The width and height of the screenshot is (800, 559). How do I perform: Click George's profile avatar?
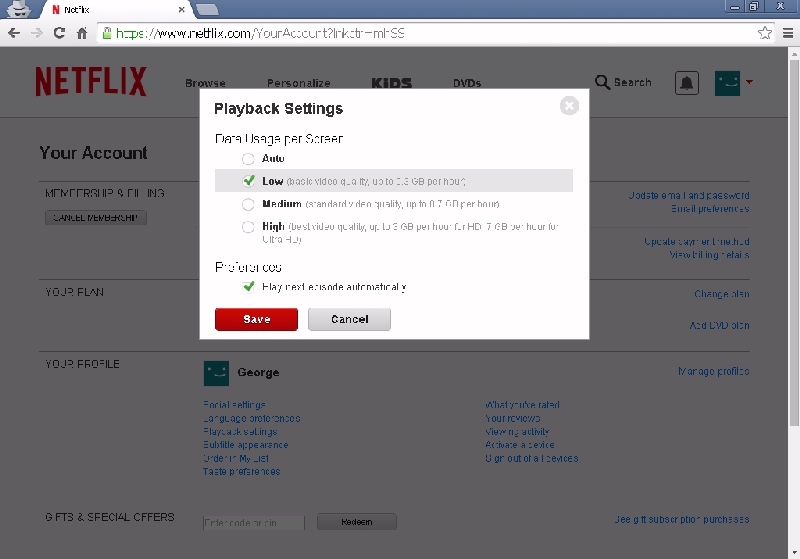[216, 373]
